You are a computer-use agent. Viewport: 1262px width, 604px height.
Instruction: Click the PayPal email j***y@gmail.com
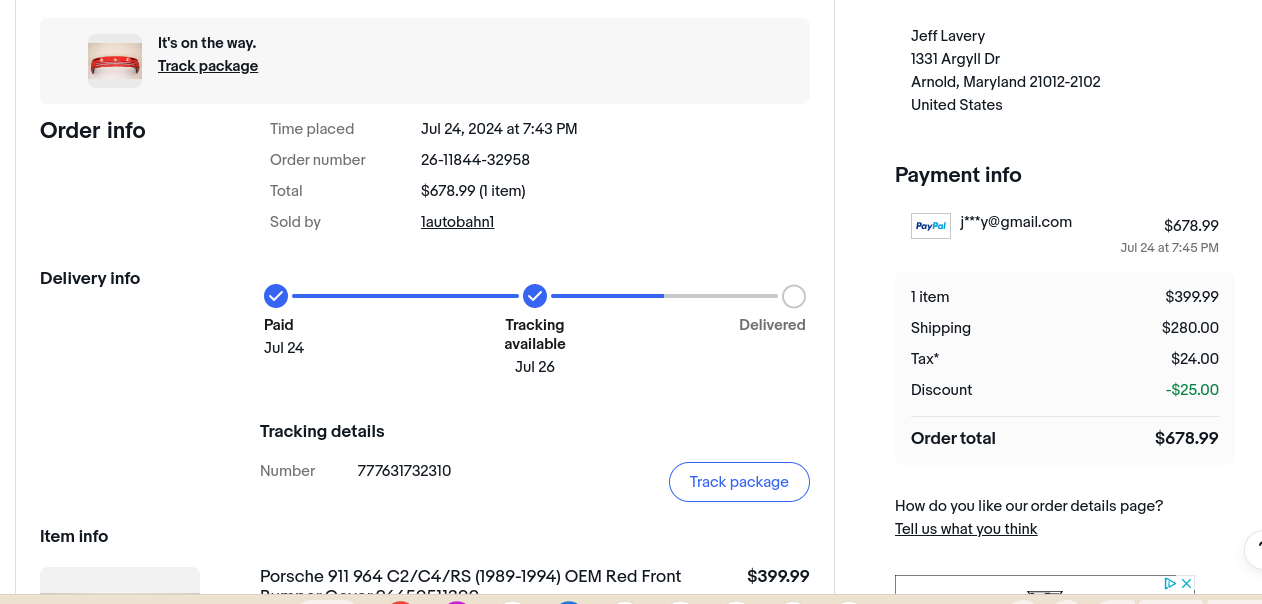point(1016,222)
